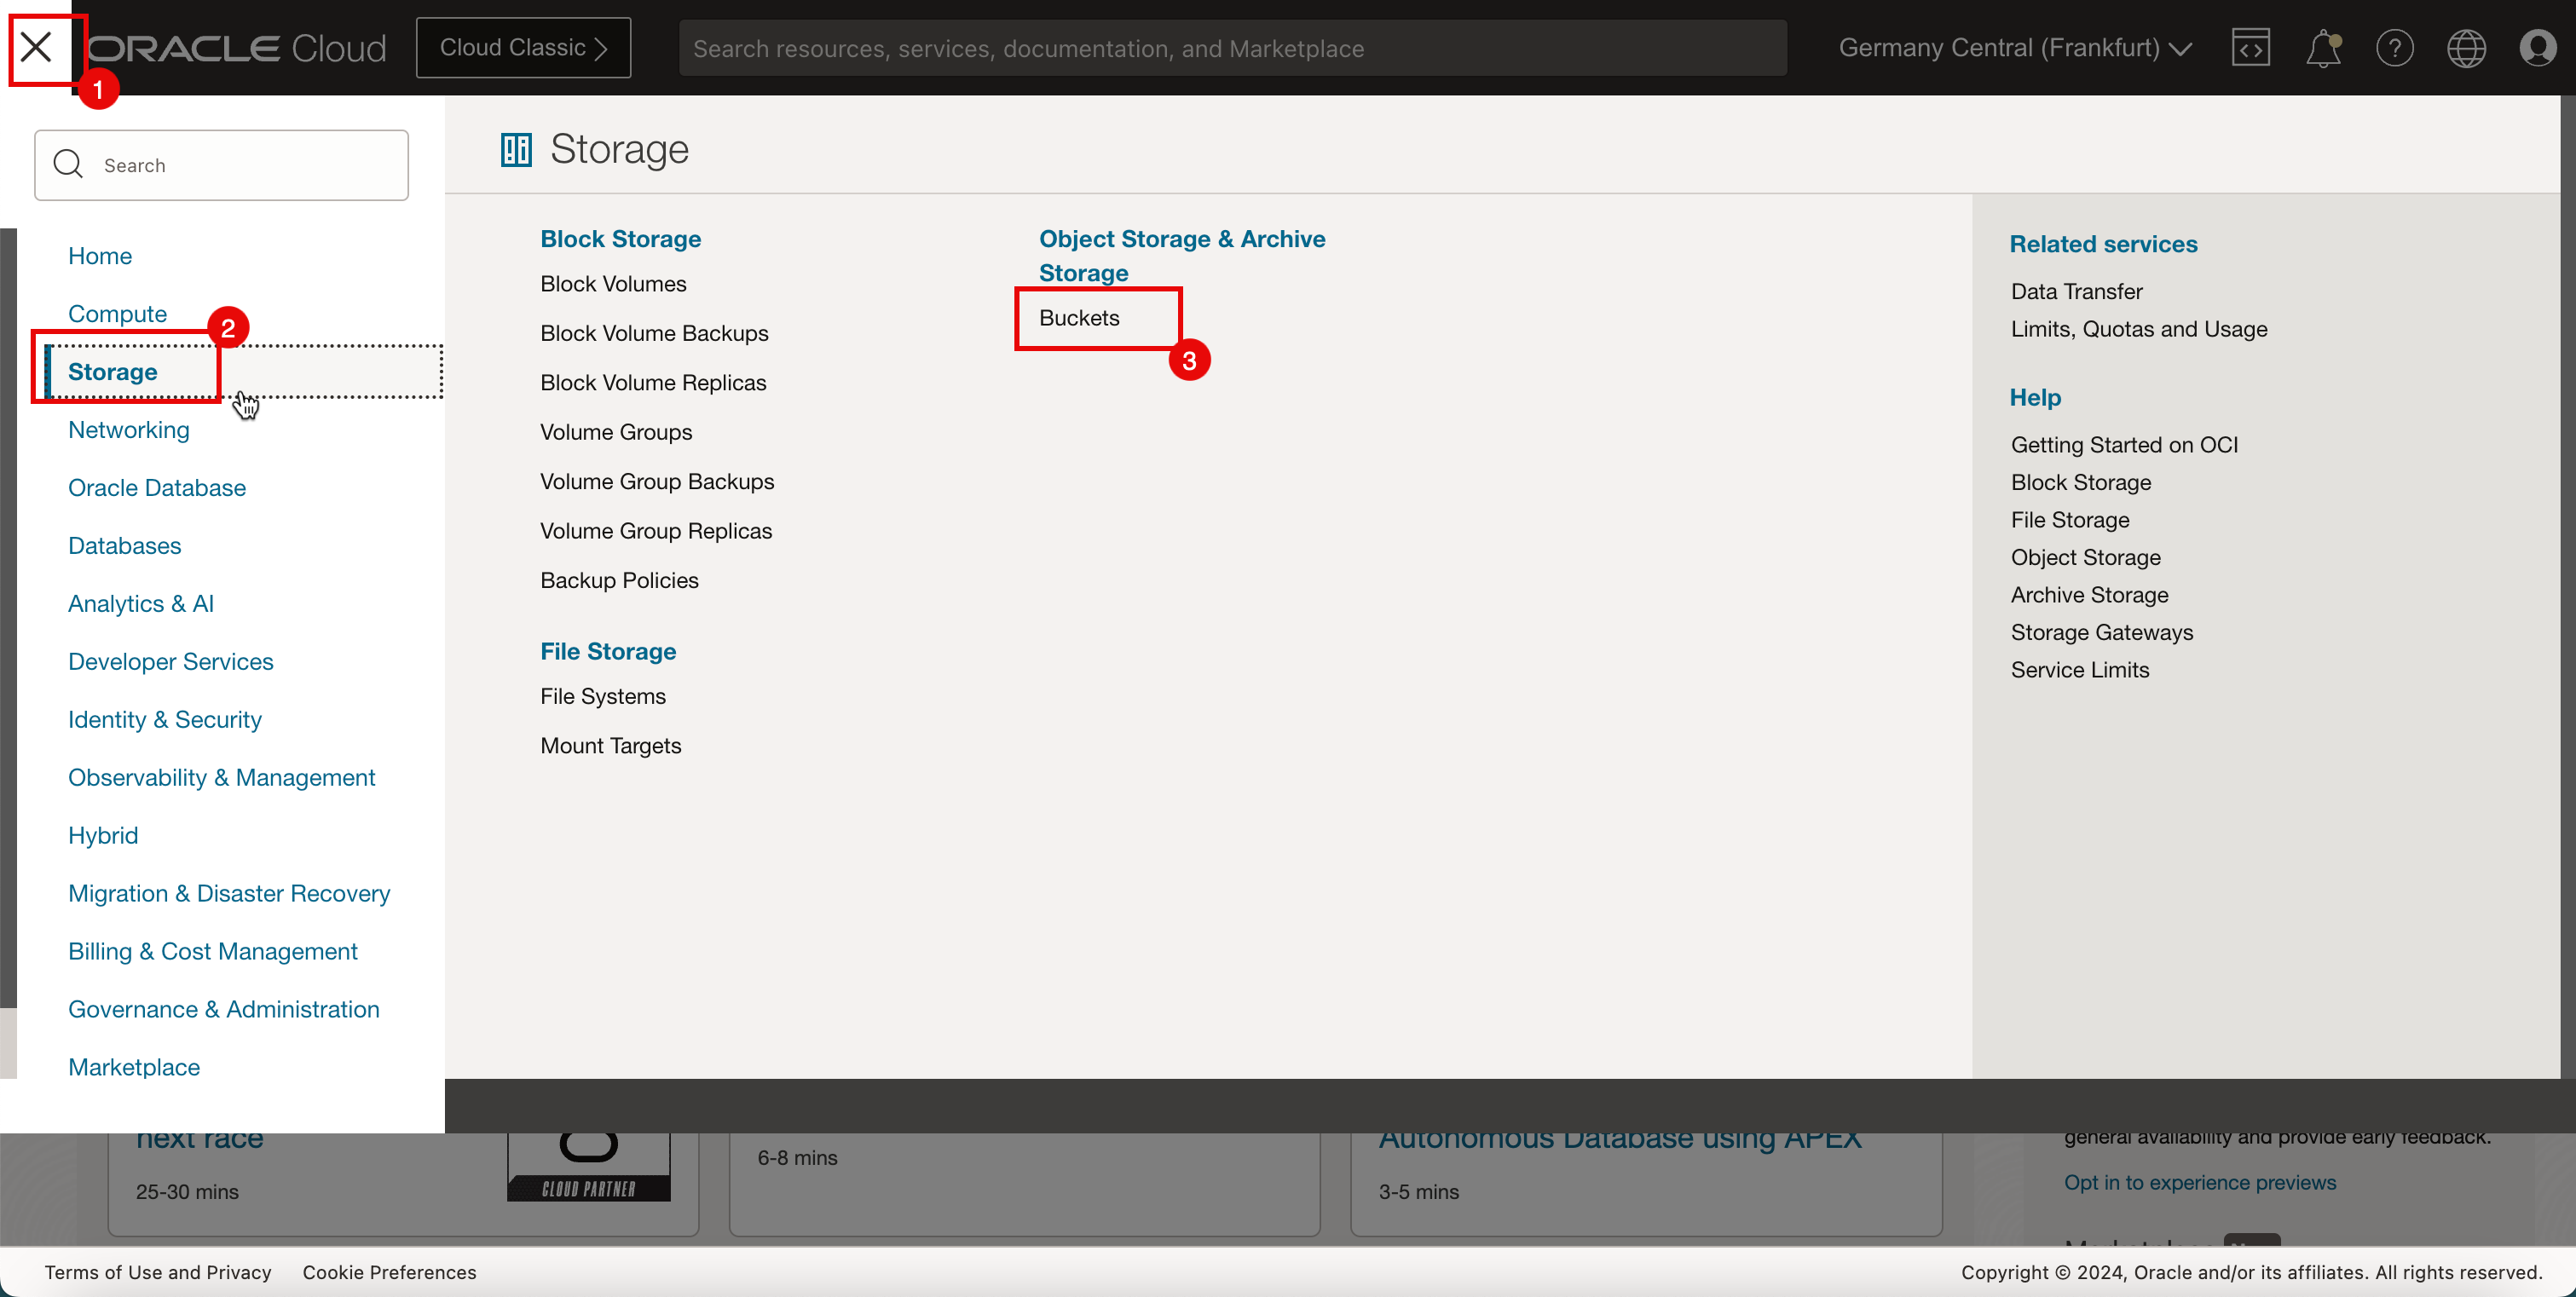
Task: Open the language globe icon
Action: (2466, 48)
